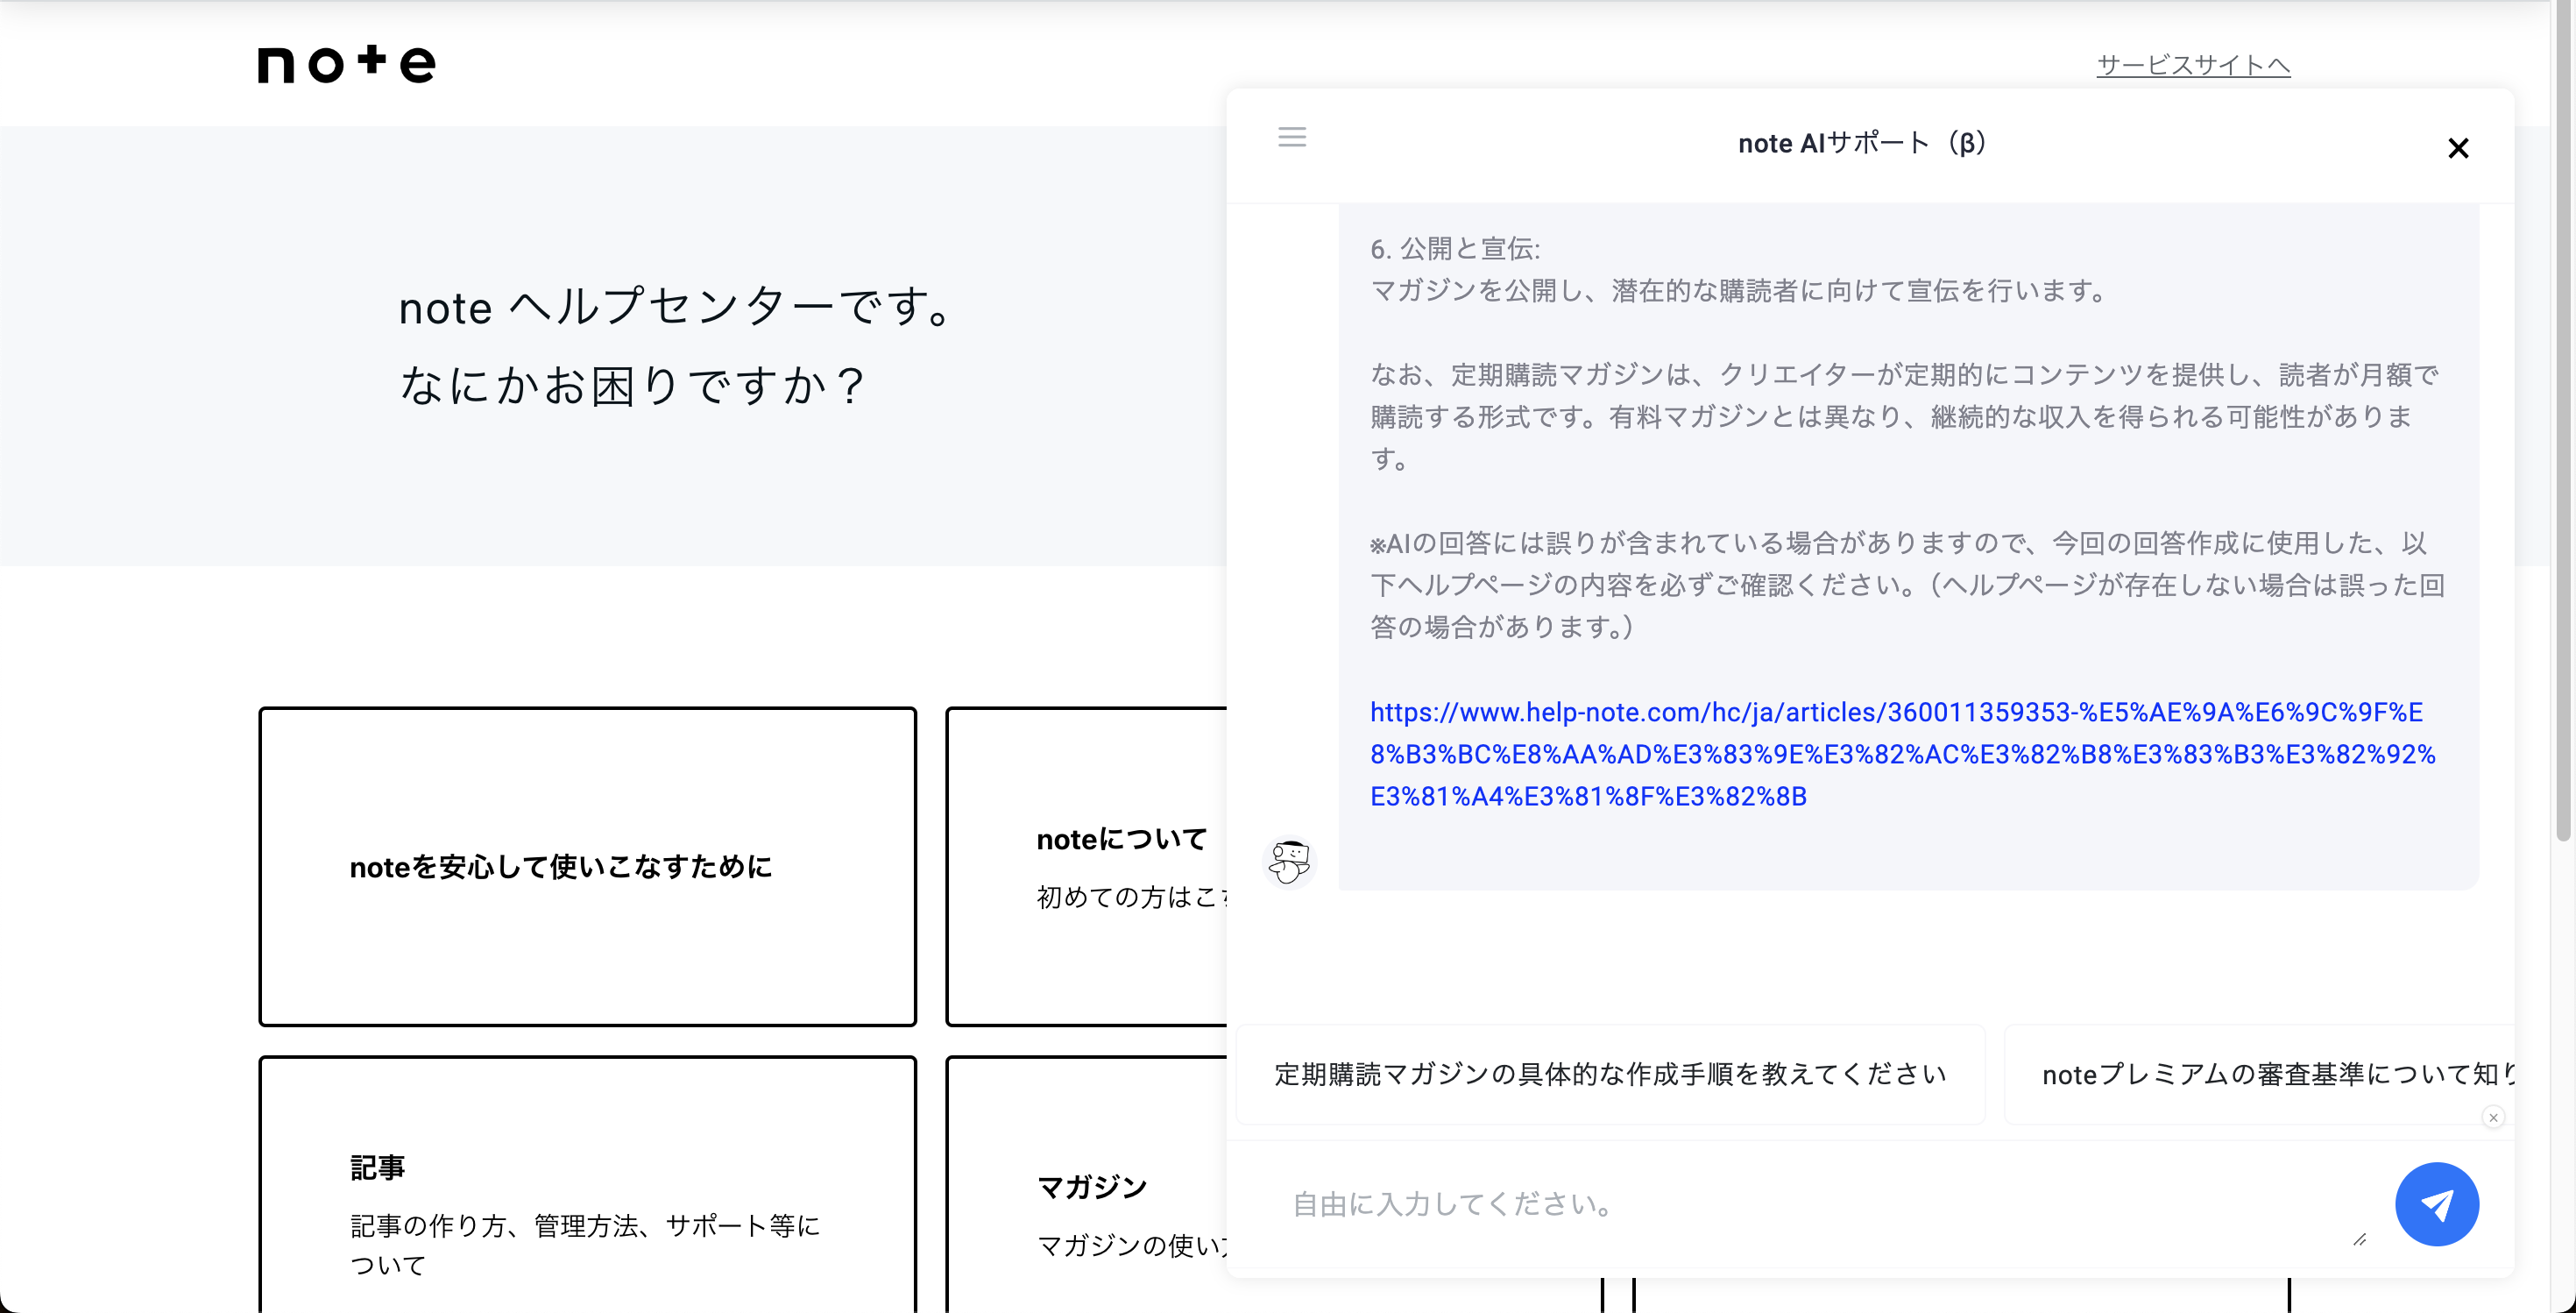Click the なお、定期購読マガジンは paragraph text
The width and height of the screenshot is (2576, 1313).
tap(1904, 416)
